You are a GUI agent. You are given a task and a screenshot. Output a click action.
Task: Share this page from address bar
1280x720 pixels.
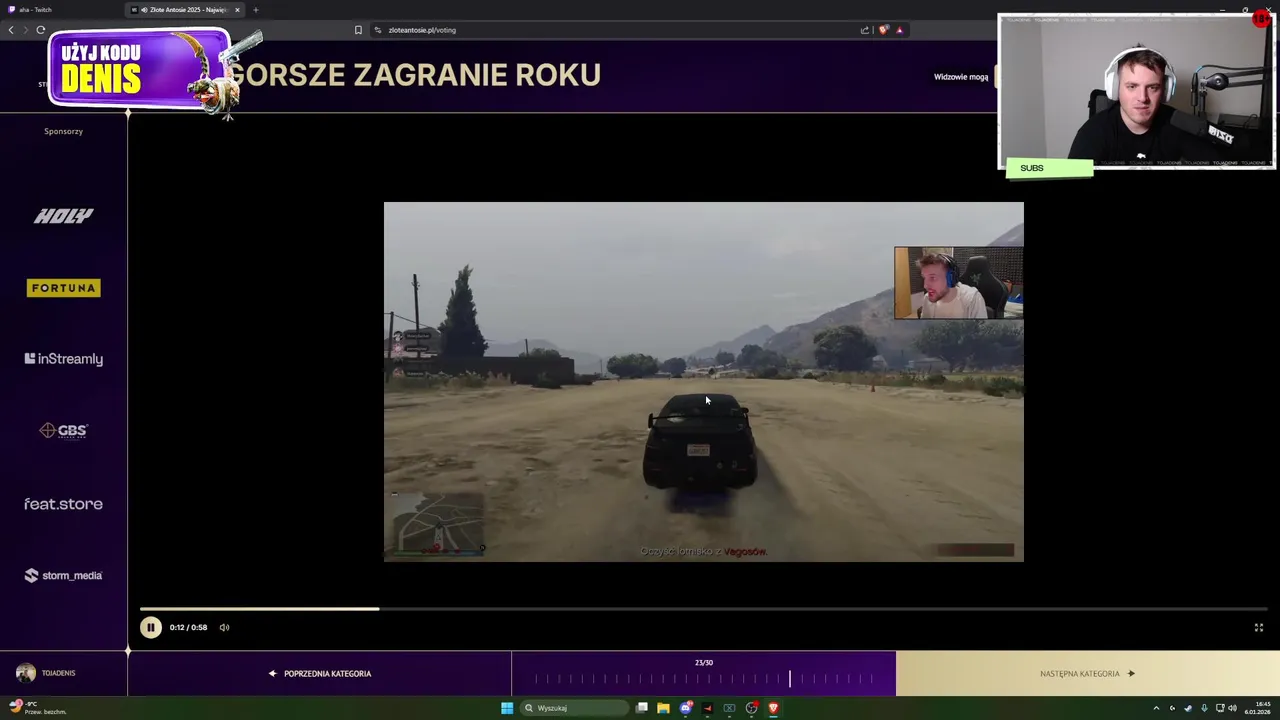pyautogui.click(x=865, y=30)
